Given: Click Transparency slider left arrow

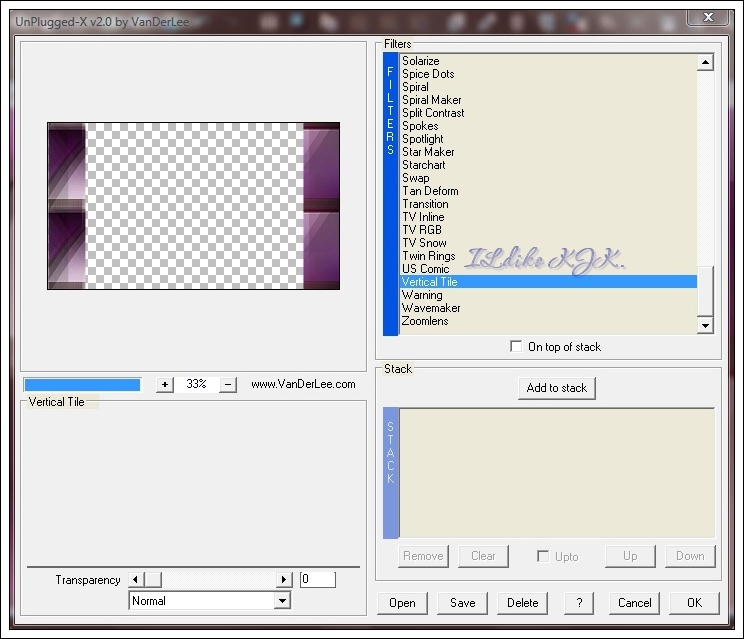Looking at the screenshot, I should [x=137, y=580].
